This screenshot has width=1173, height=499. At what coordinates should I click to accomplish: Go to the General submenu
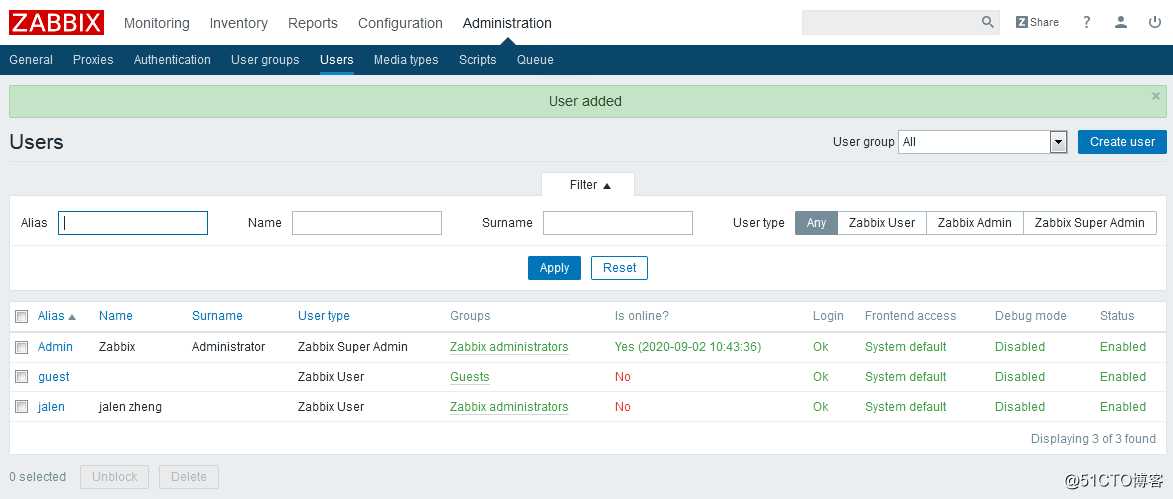(x=31, y=60)
